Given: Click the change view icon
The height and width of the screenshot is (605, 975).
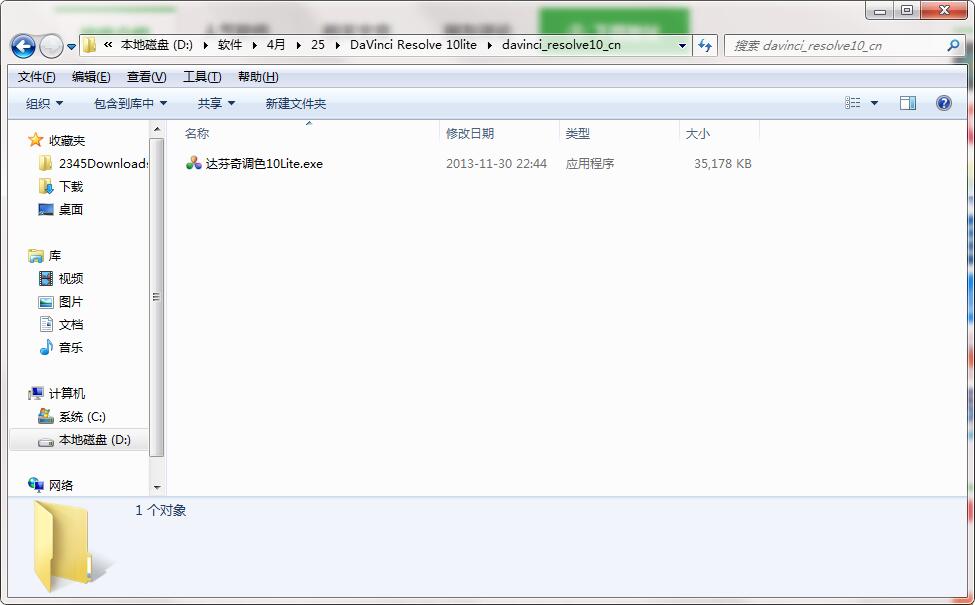Looking at the screenshot, I should pyautogui.click(x=853, y=103).
